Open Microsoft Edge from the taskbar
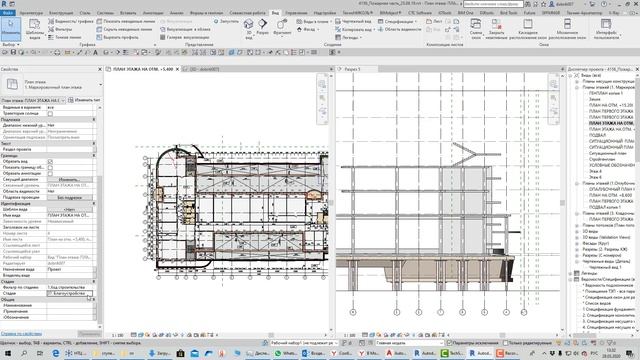640x360 pixels. point(56,353)
